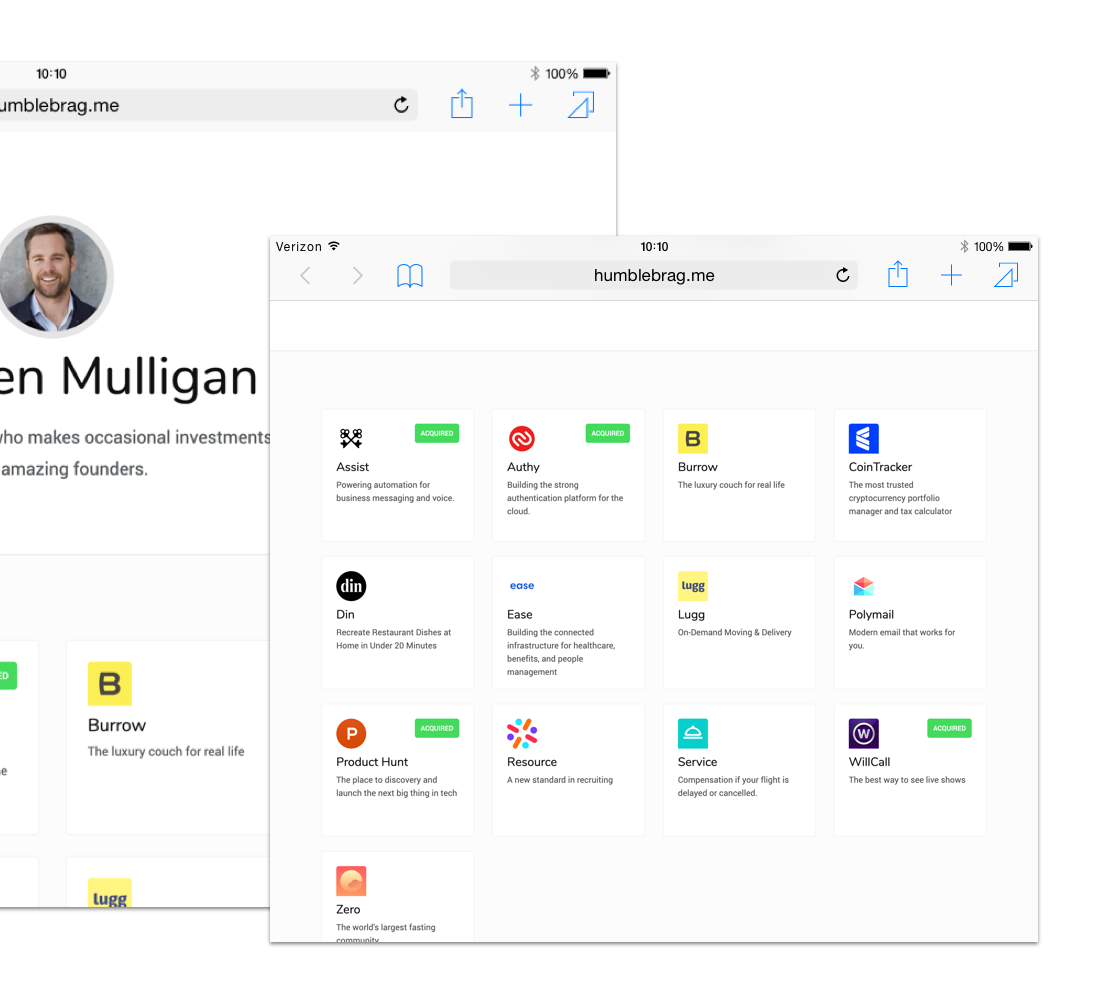Open tabs overview in back Safari window
Image resolution: width=1100 pixels, height=1000 pixels.
click(x=581, y=105)
